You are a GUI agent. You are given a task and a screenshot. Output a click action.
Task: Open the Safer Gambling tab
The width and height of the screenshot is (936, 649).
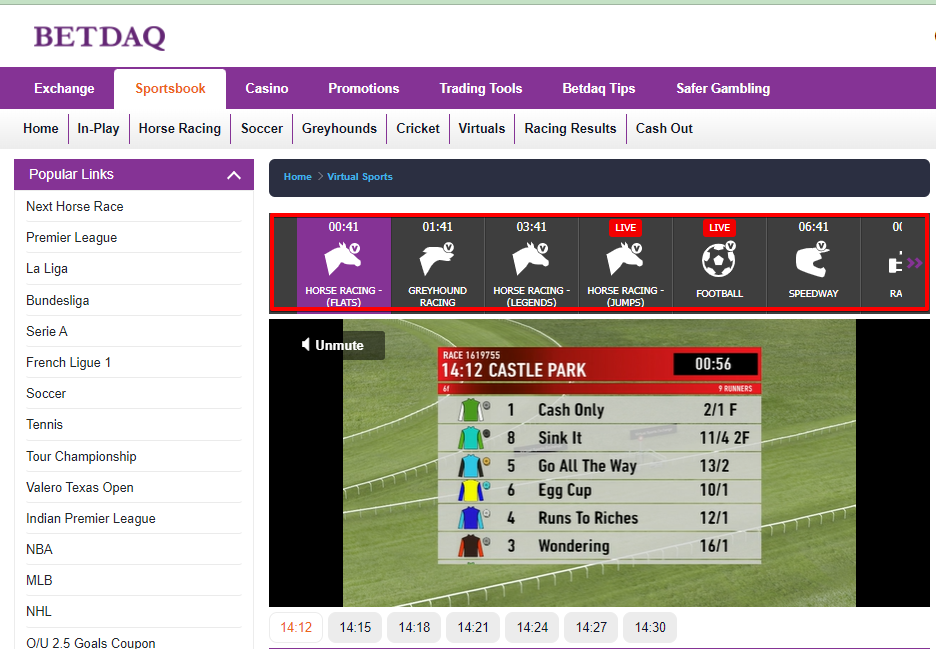click(723, 88)
